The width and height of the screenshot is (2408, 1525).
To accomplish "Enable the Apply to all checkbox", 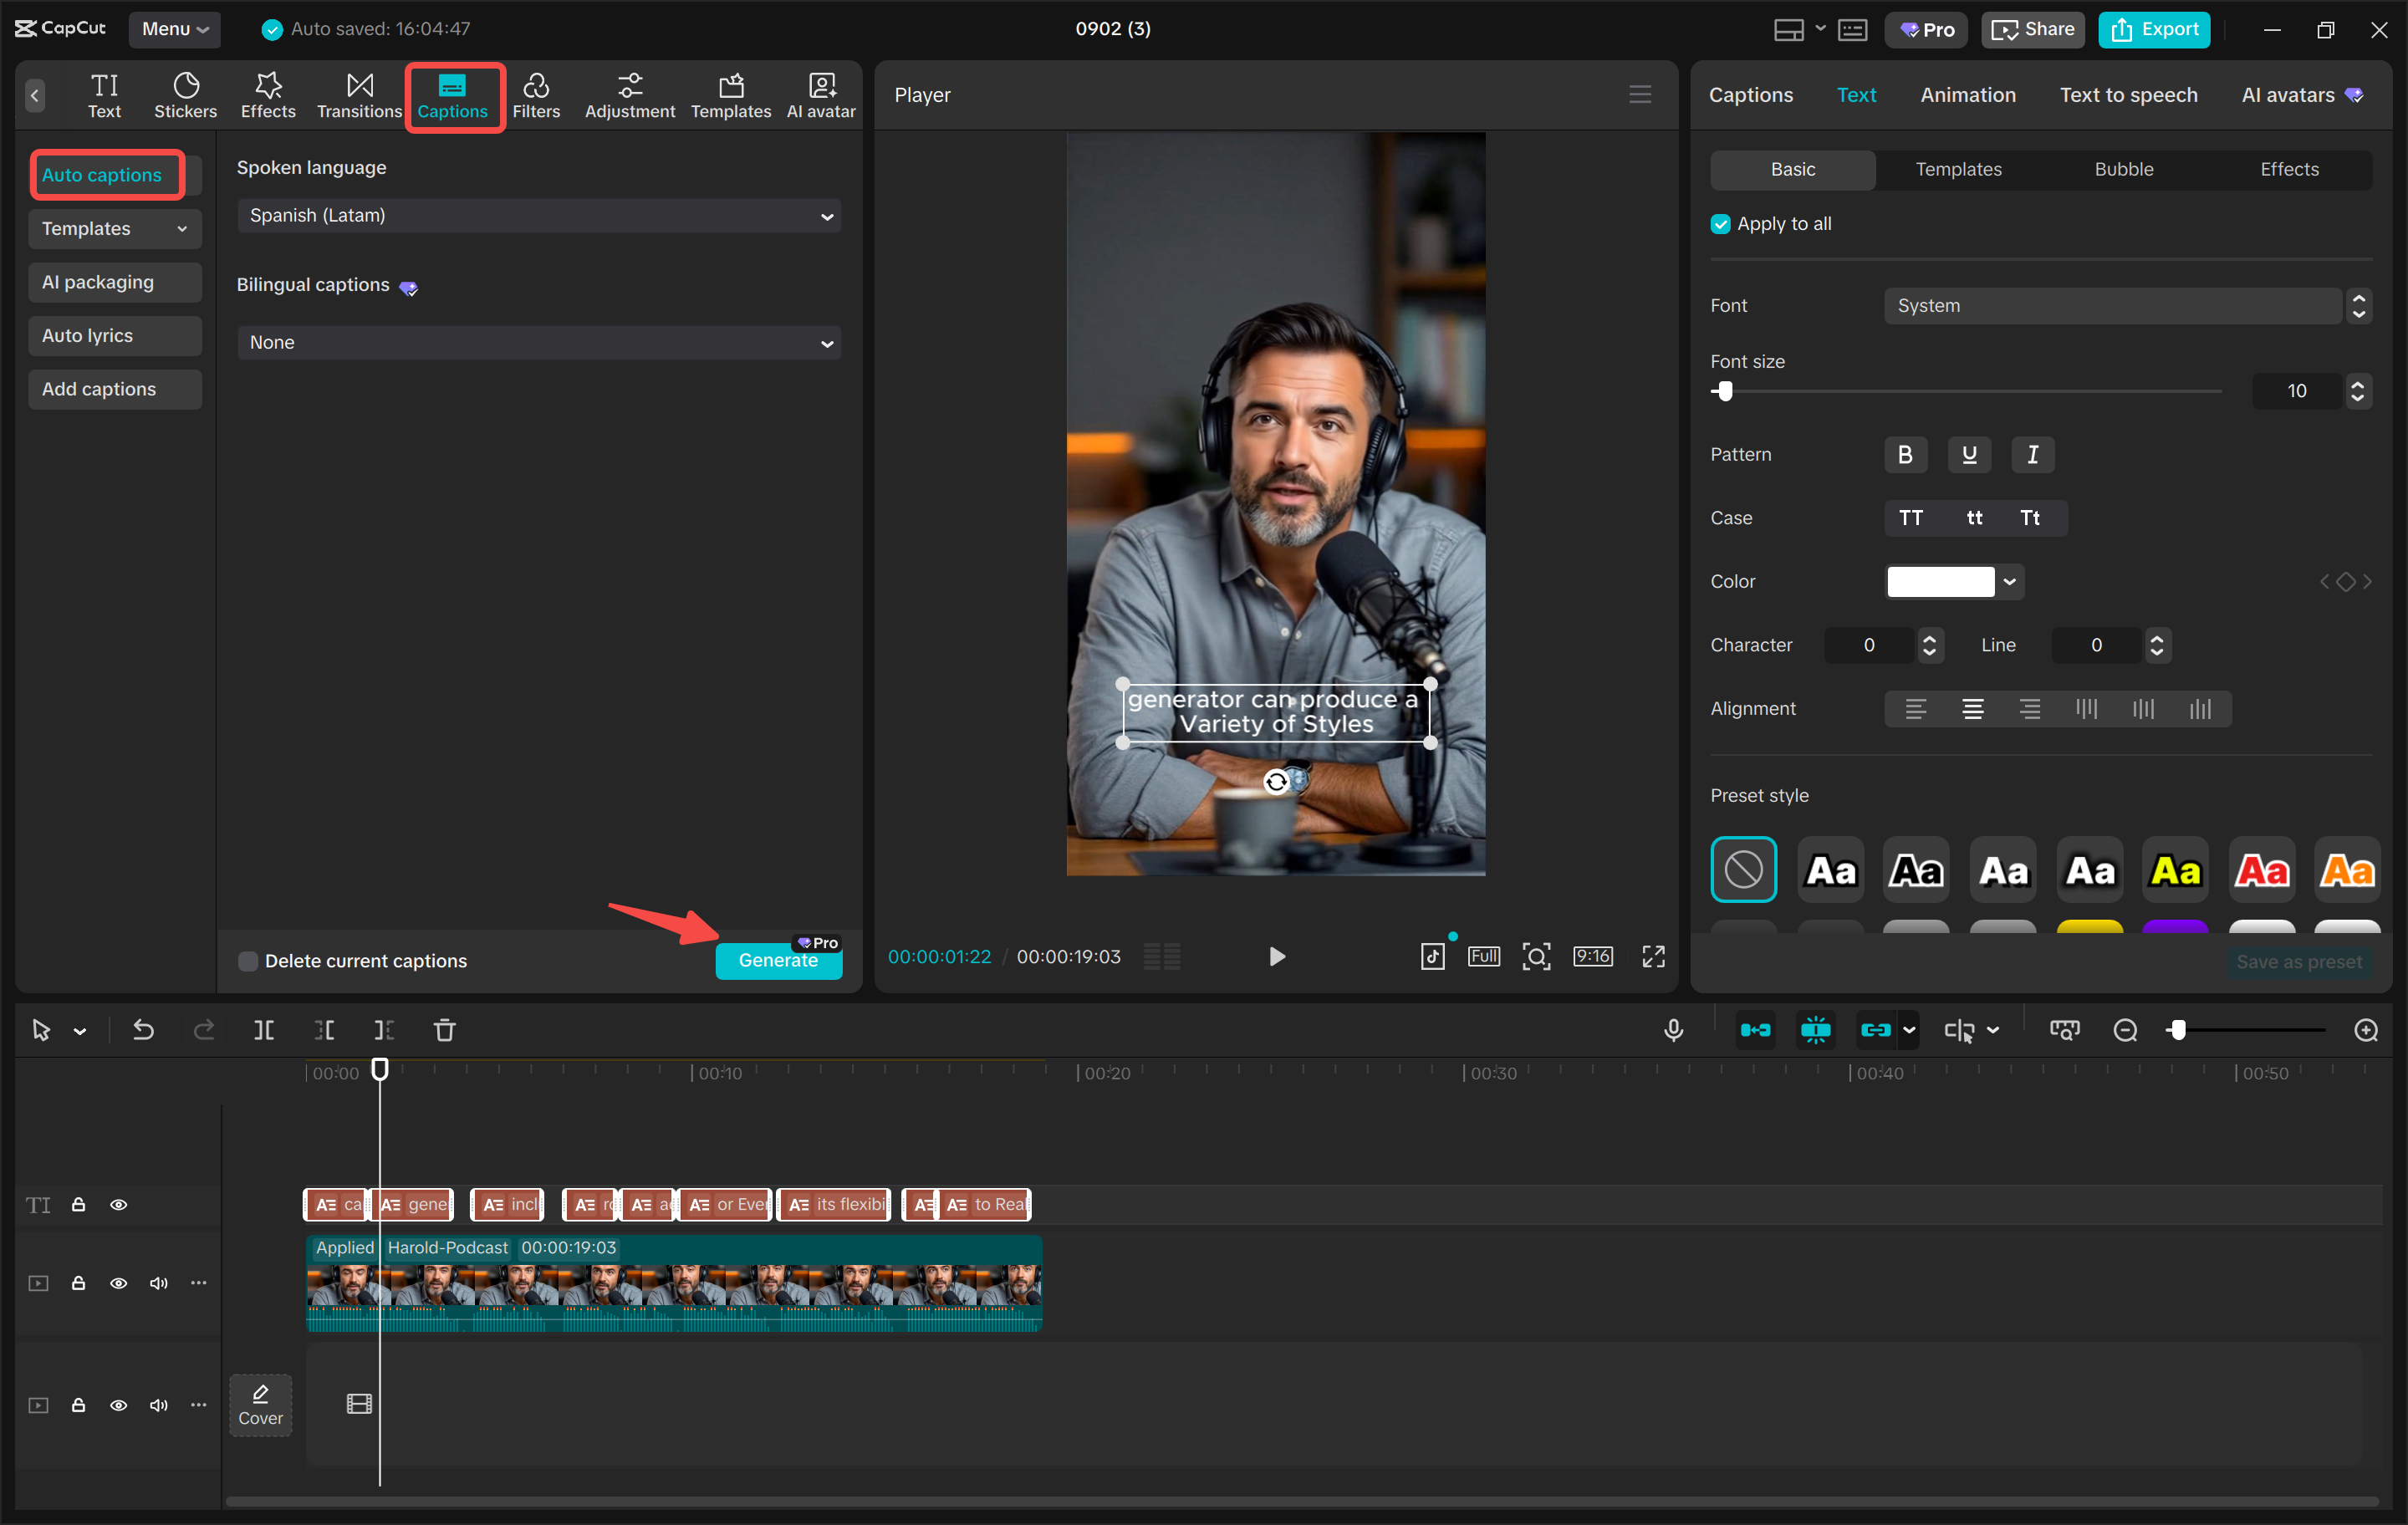I will [x=1720, y=223].
